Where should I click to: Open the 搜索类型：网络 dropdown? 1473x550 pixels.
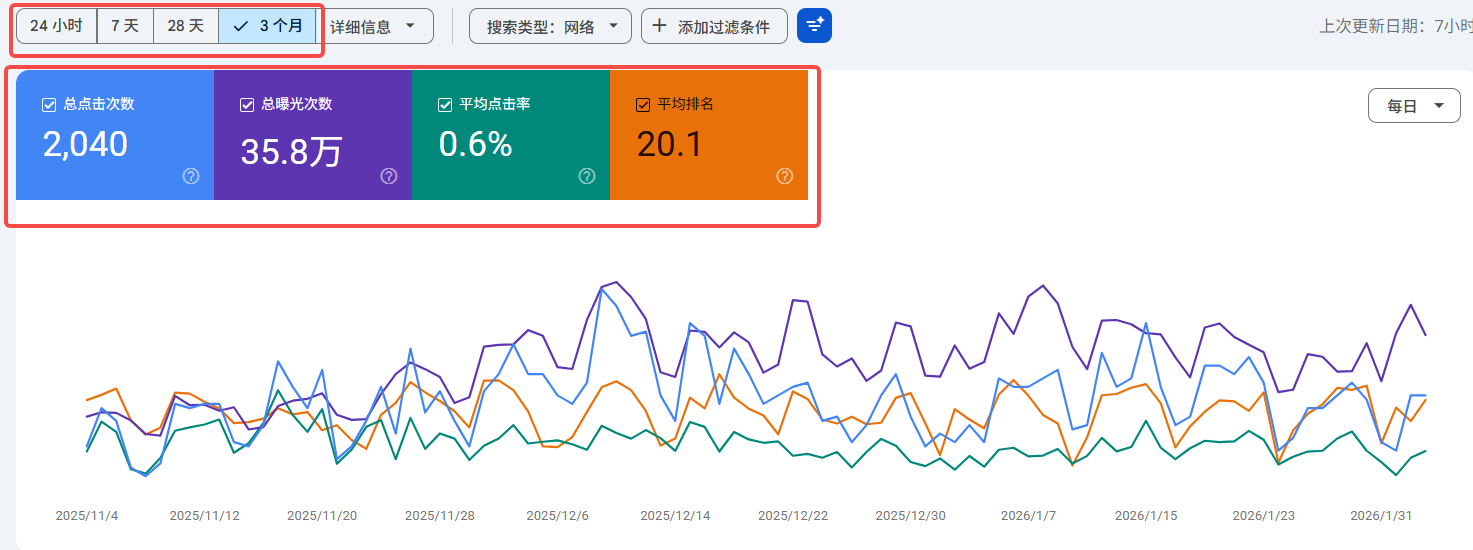[550, 27]
